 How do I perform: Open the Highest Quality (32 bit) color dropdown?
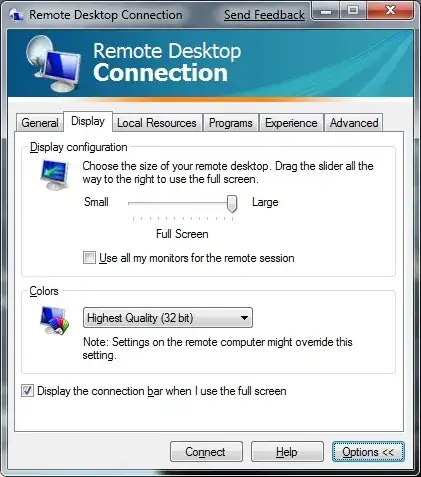click(168, 318)
